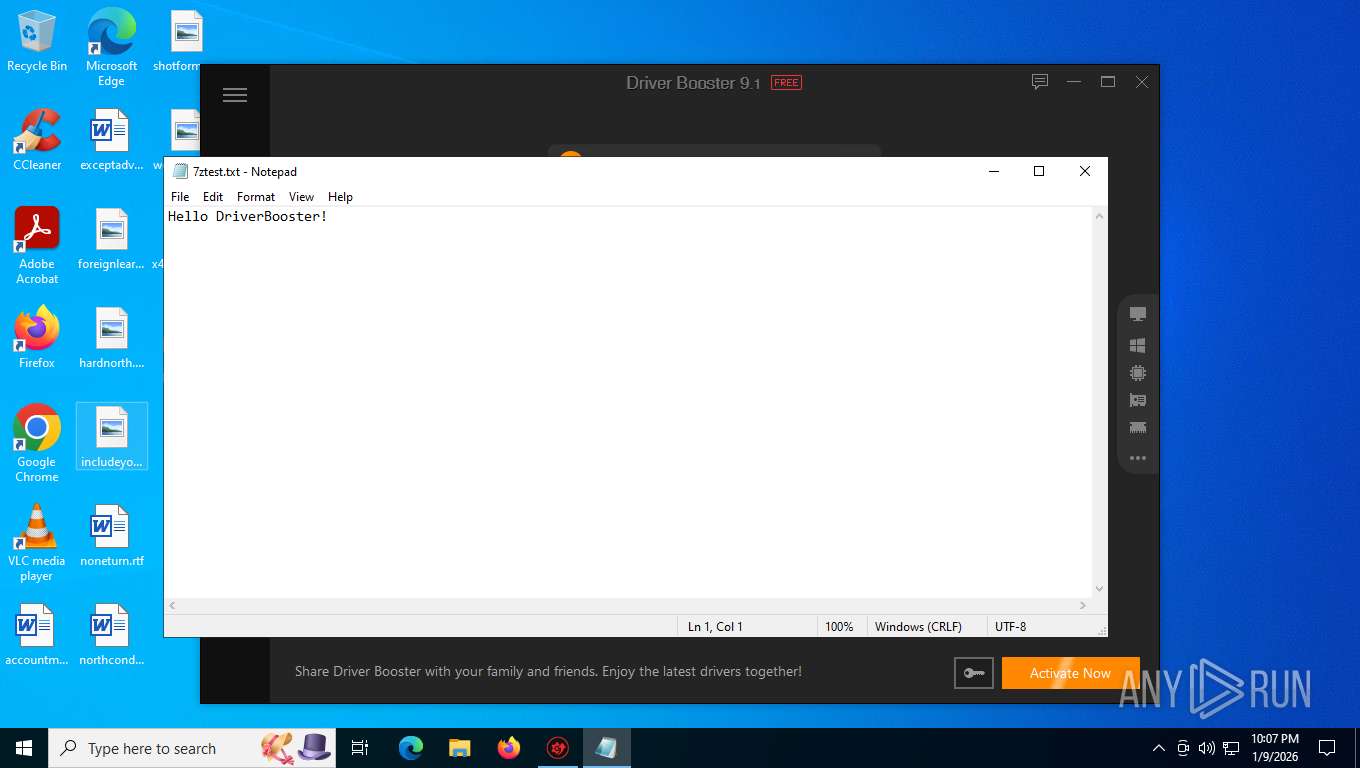This screenshot has height=768, width=1360.
Task: Switch to Notepad taskbar icon
Action: pyautogui.click(x=606, y=748)
